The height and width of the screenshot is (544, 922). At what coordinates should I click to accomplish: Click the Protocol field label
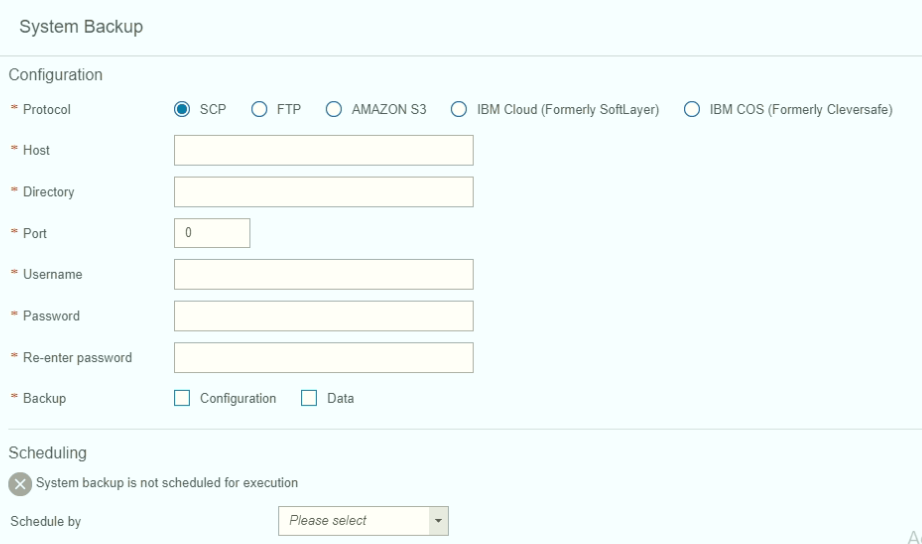coord(46,109)
